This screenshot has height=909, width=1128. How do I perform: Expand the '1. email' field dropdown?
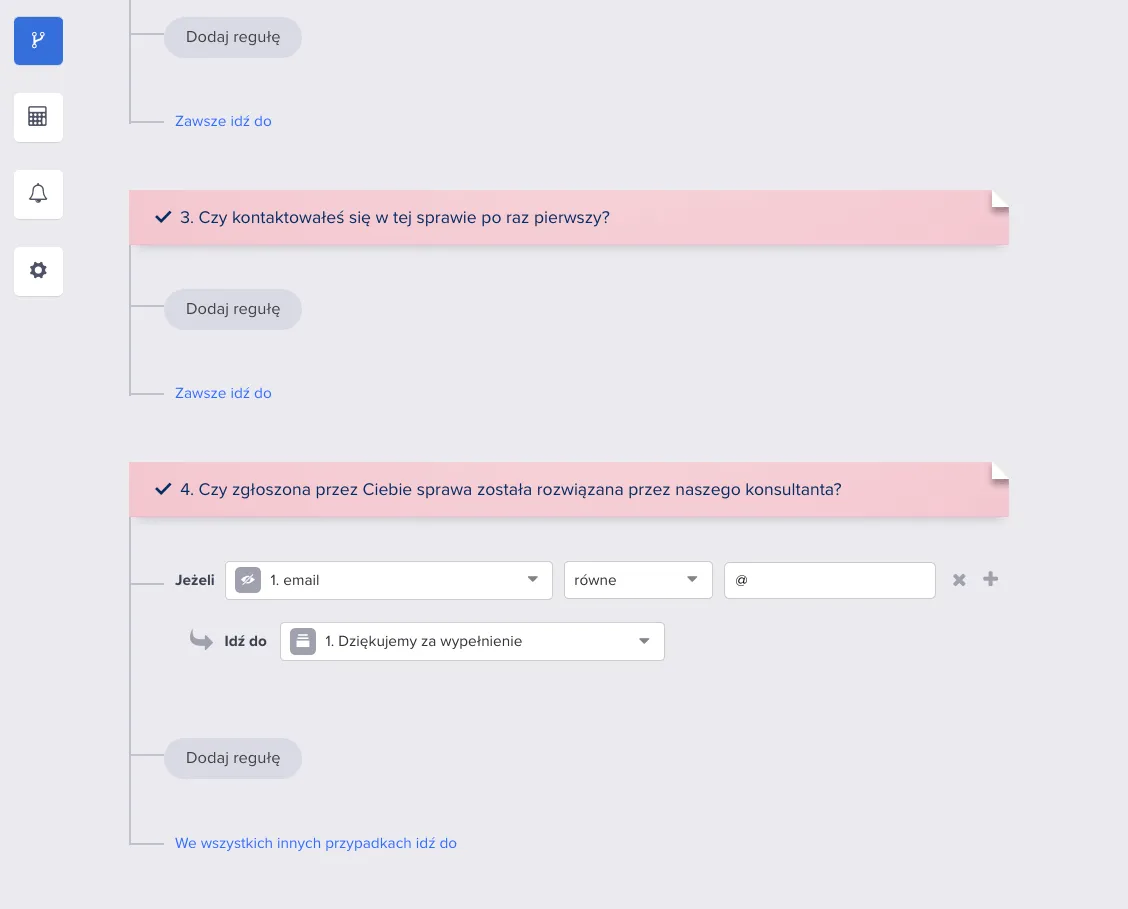click(x=388, y=580)
